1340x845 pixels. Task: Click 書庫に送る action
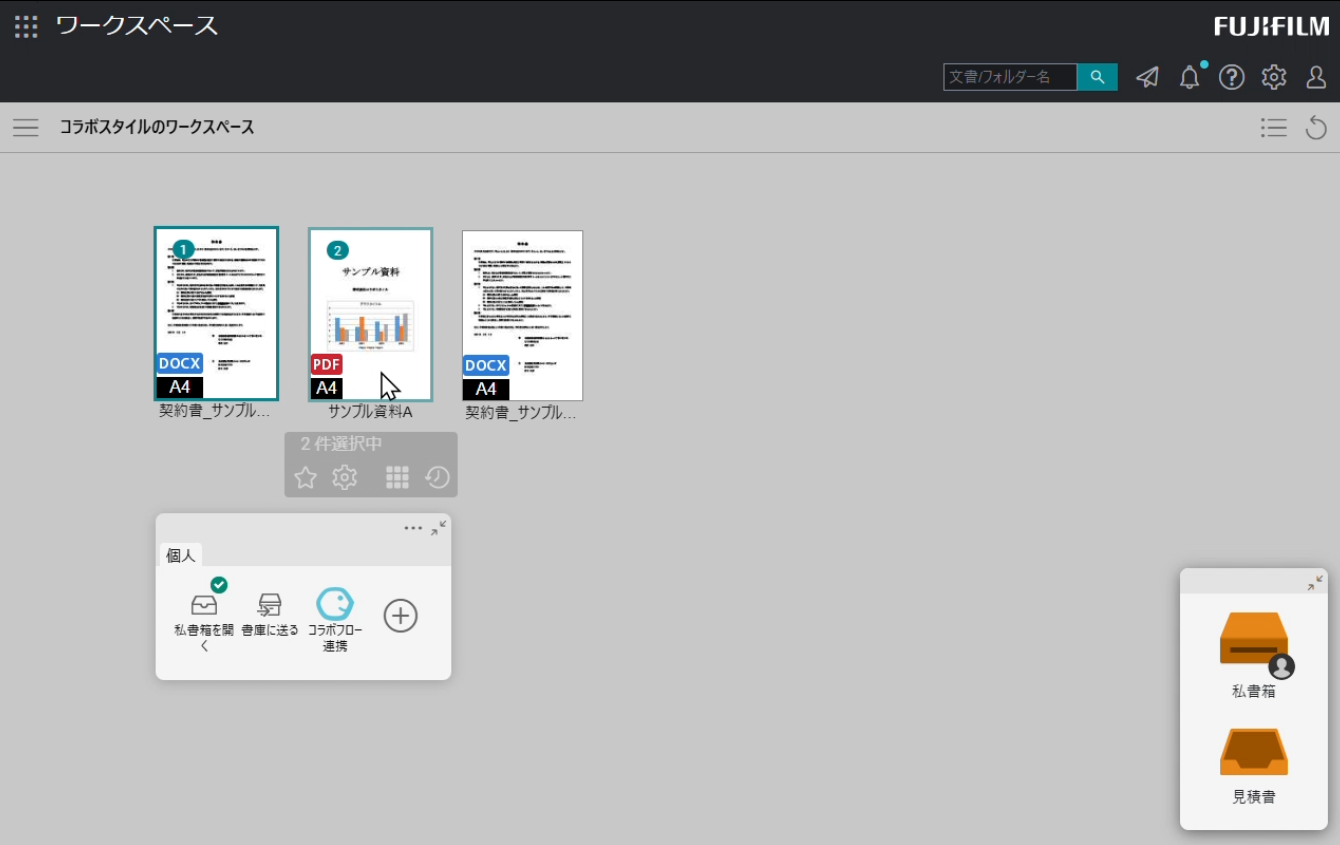click(270, 612)
